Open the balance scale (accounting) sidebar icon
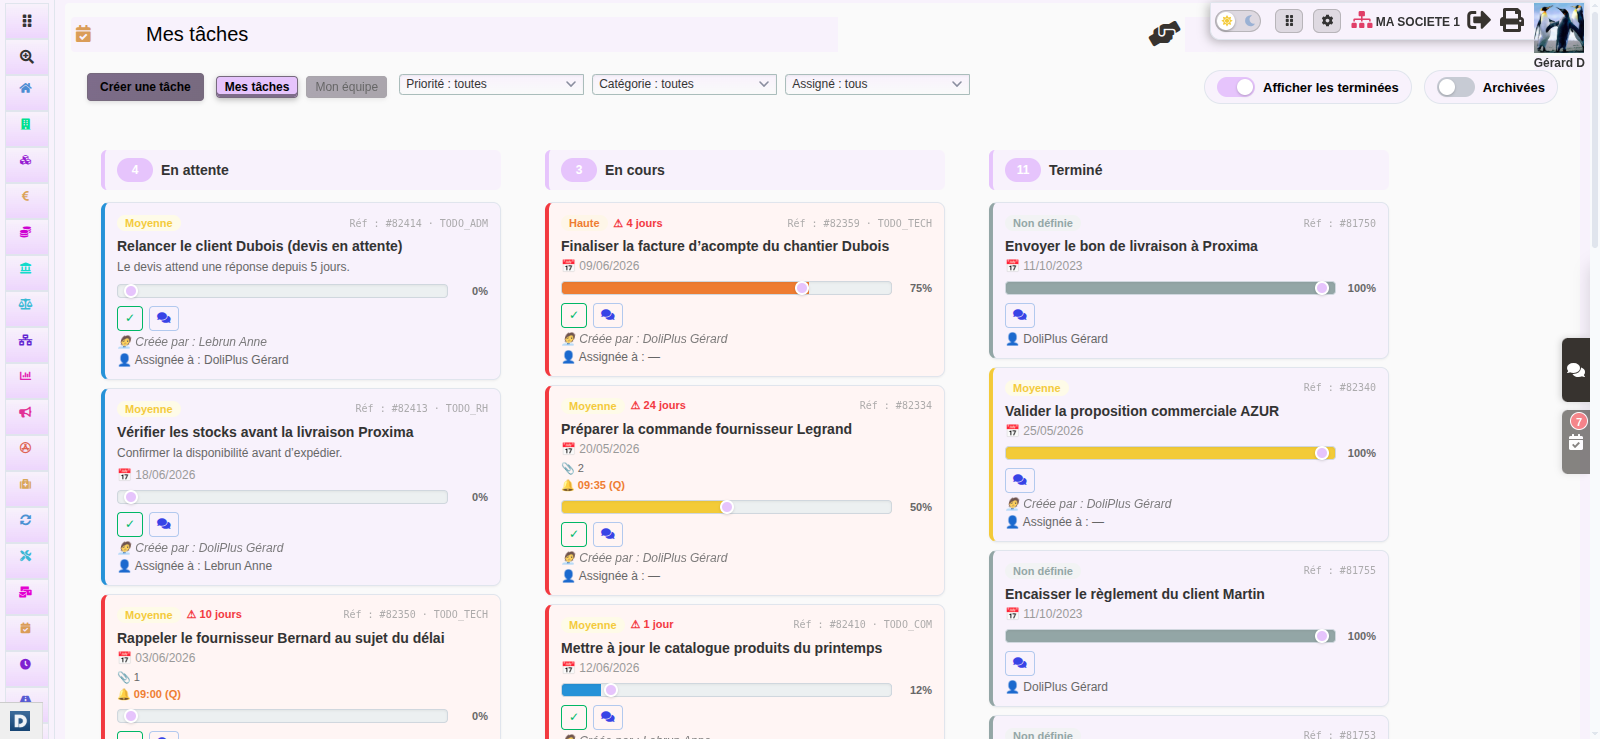The width and height of the screenshot is (1600, 739). 26,304
